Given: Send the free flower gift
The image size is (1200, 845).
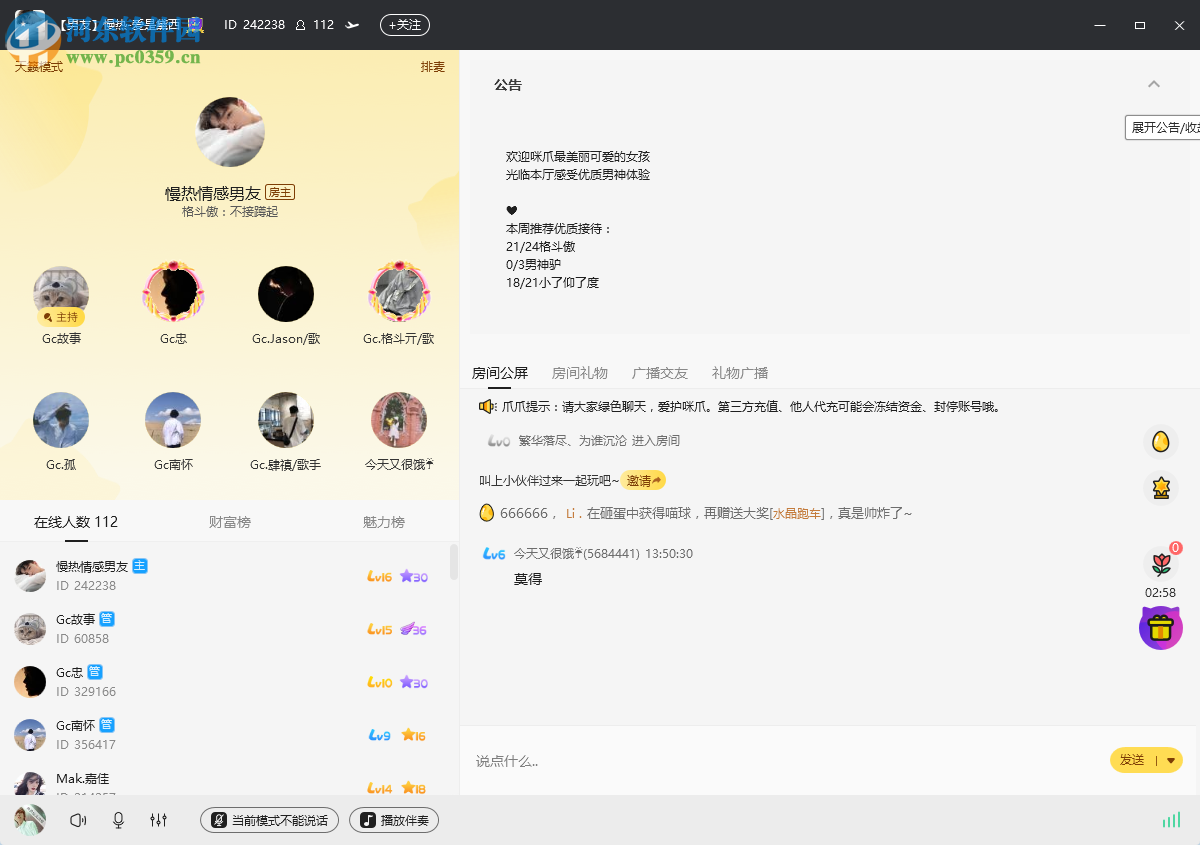Looking at the screenshot, I should point(1160,563).
